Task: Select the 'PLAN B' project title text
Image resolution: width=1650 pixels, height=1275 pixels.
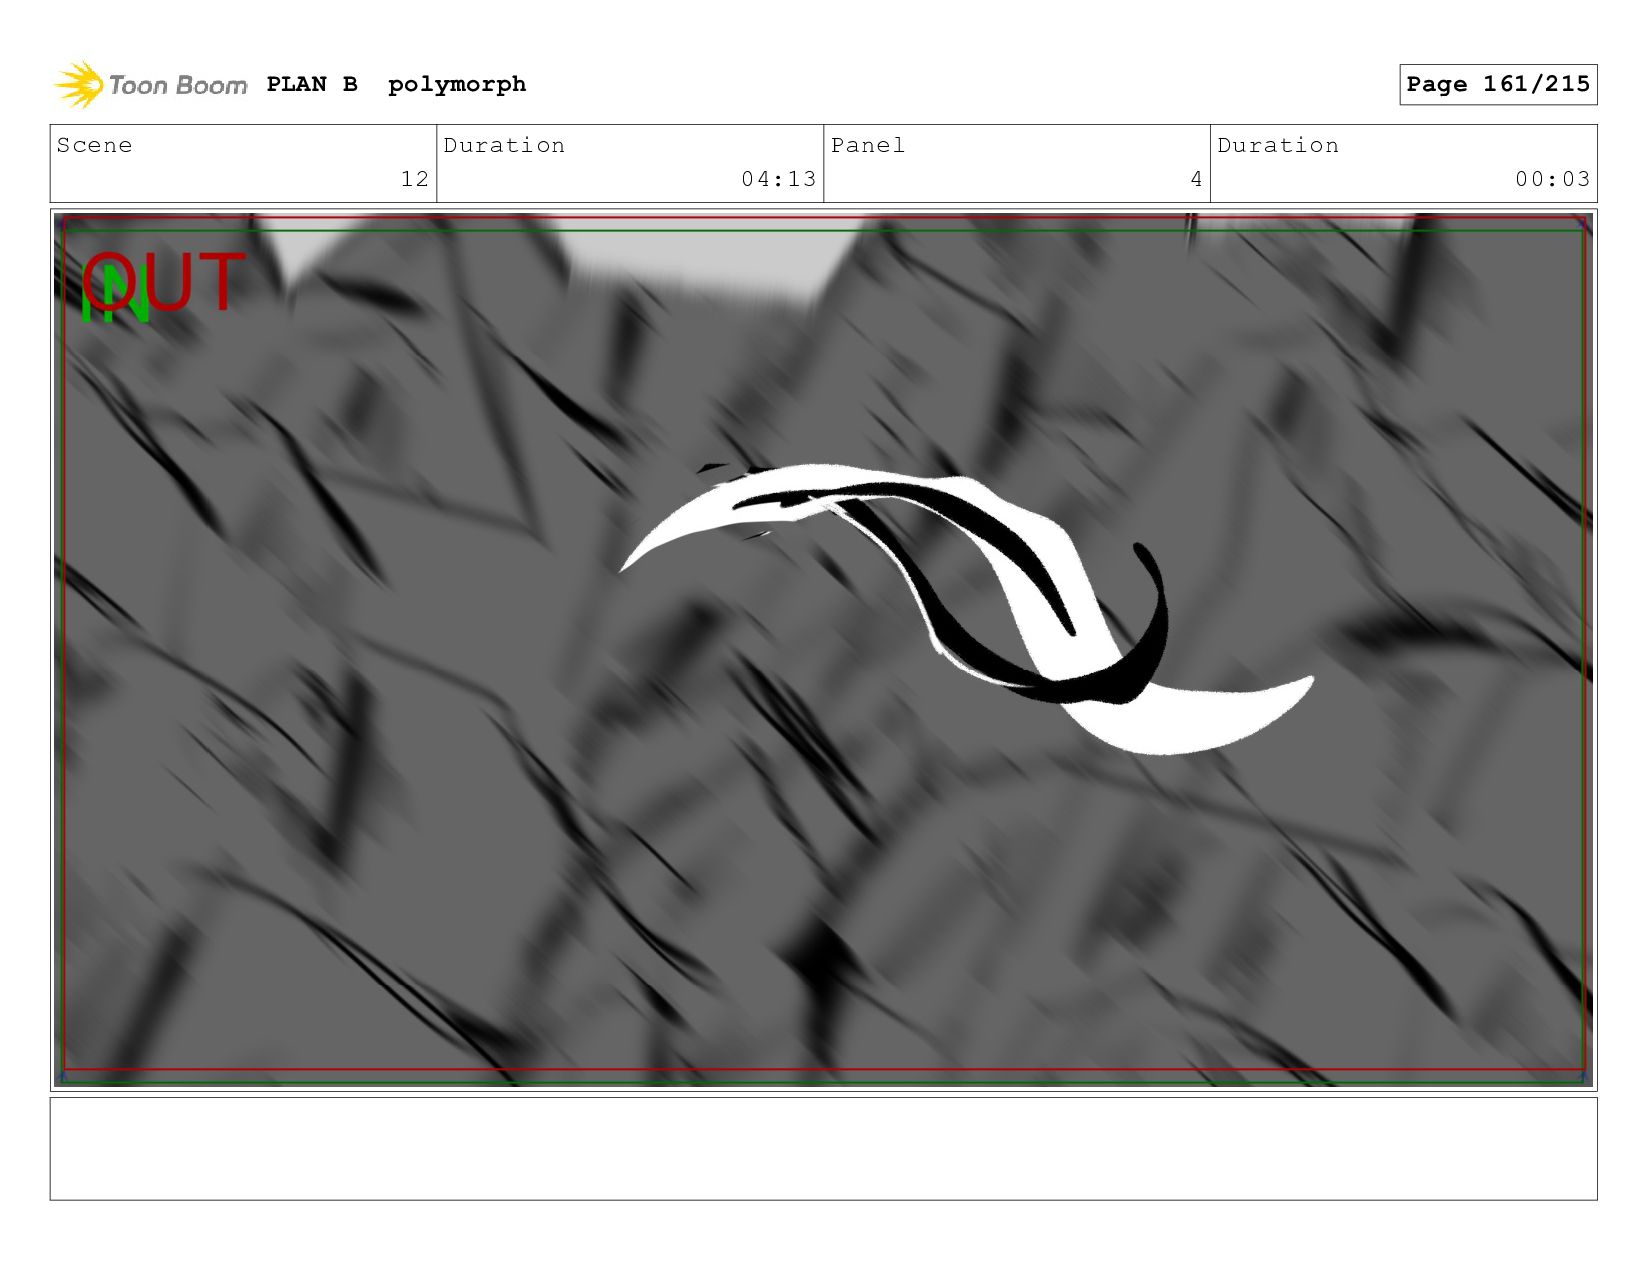Action: click(312, 84)
